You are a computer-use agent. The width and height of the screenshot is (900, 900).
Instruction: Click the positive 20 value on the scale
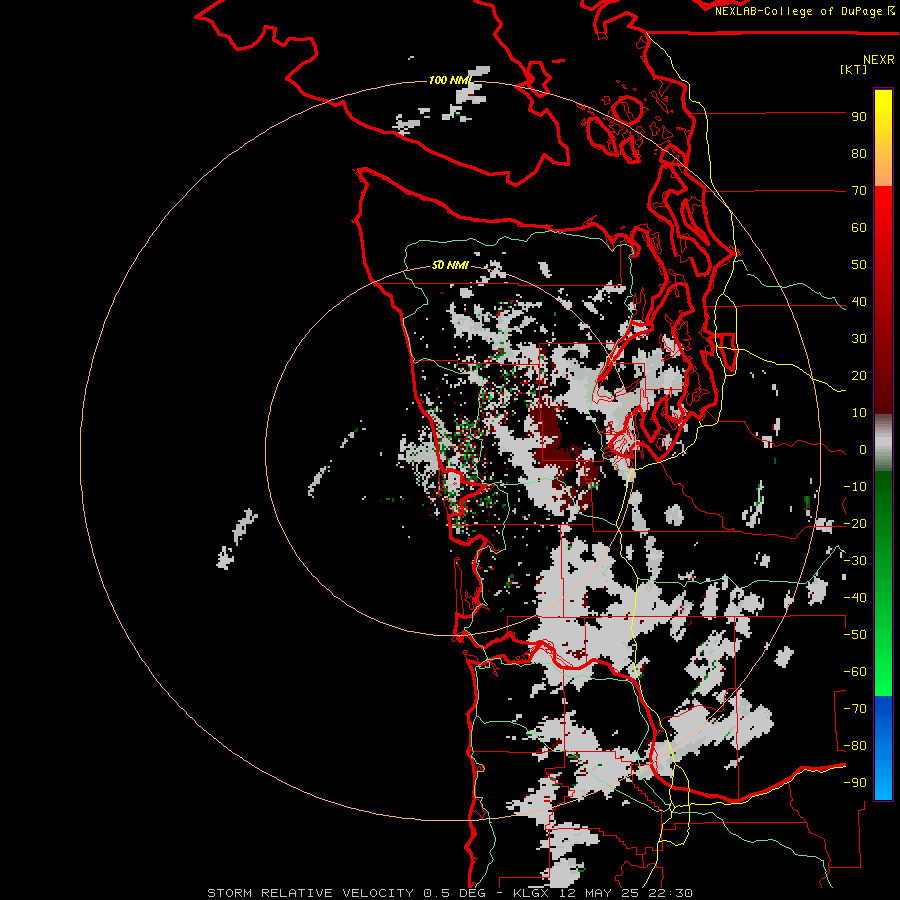(859, 376)
